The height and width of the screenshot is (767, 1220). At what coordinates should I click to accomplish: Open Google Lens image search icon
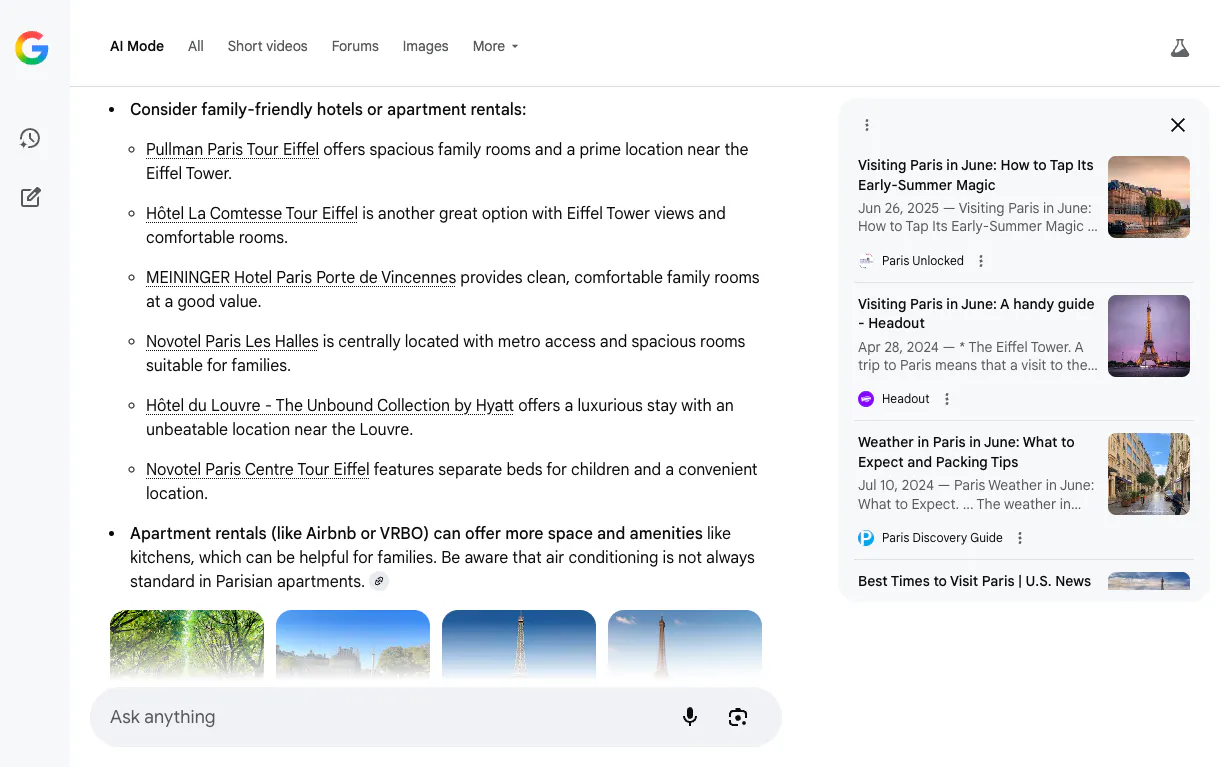pos(738,717)
